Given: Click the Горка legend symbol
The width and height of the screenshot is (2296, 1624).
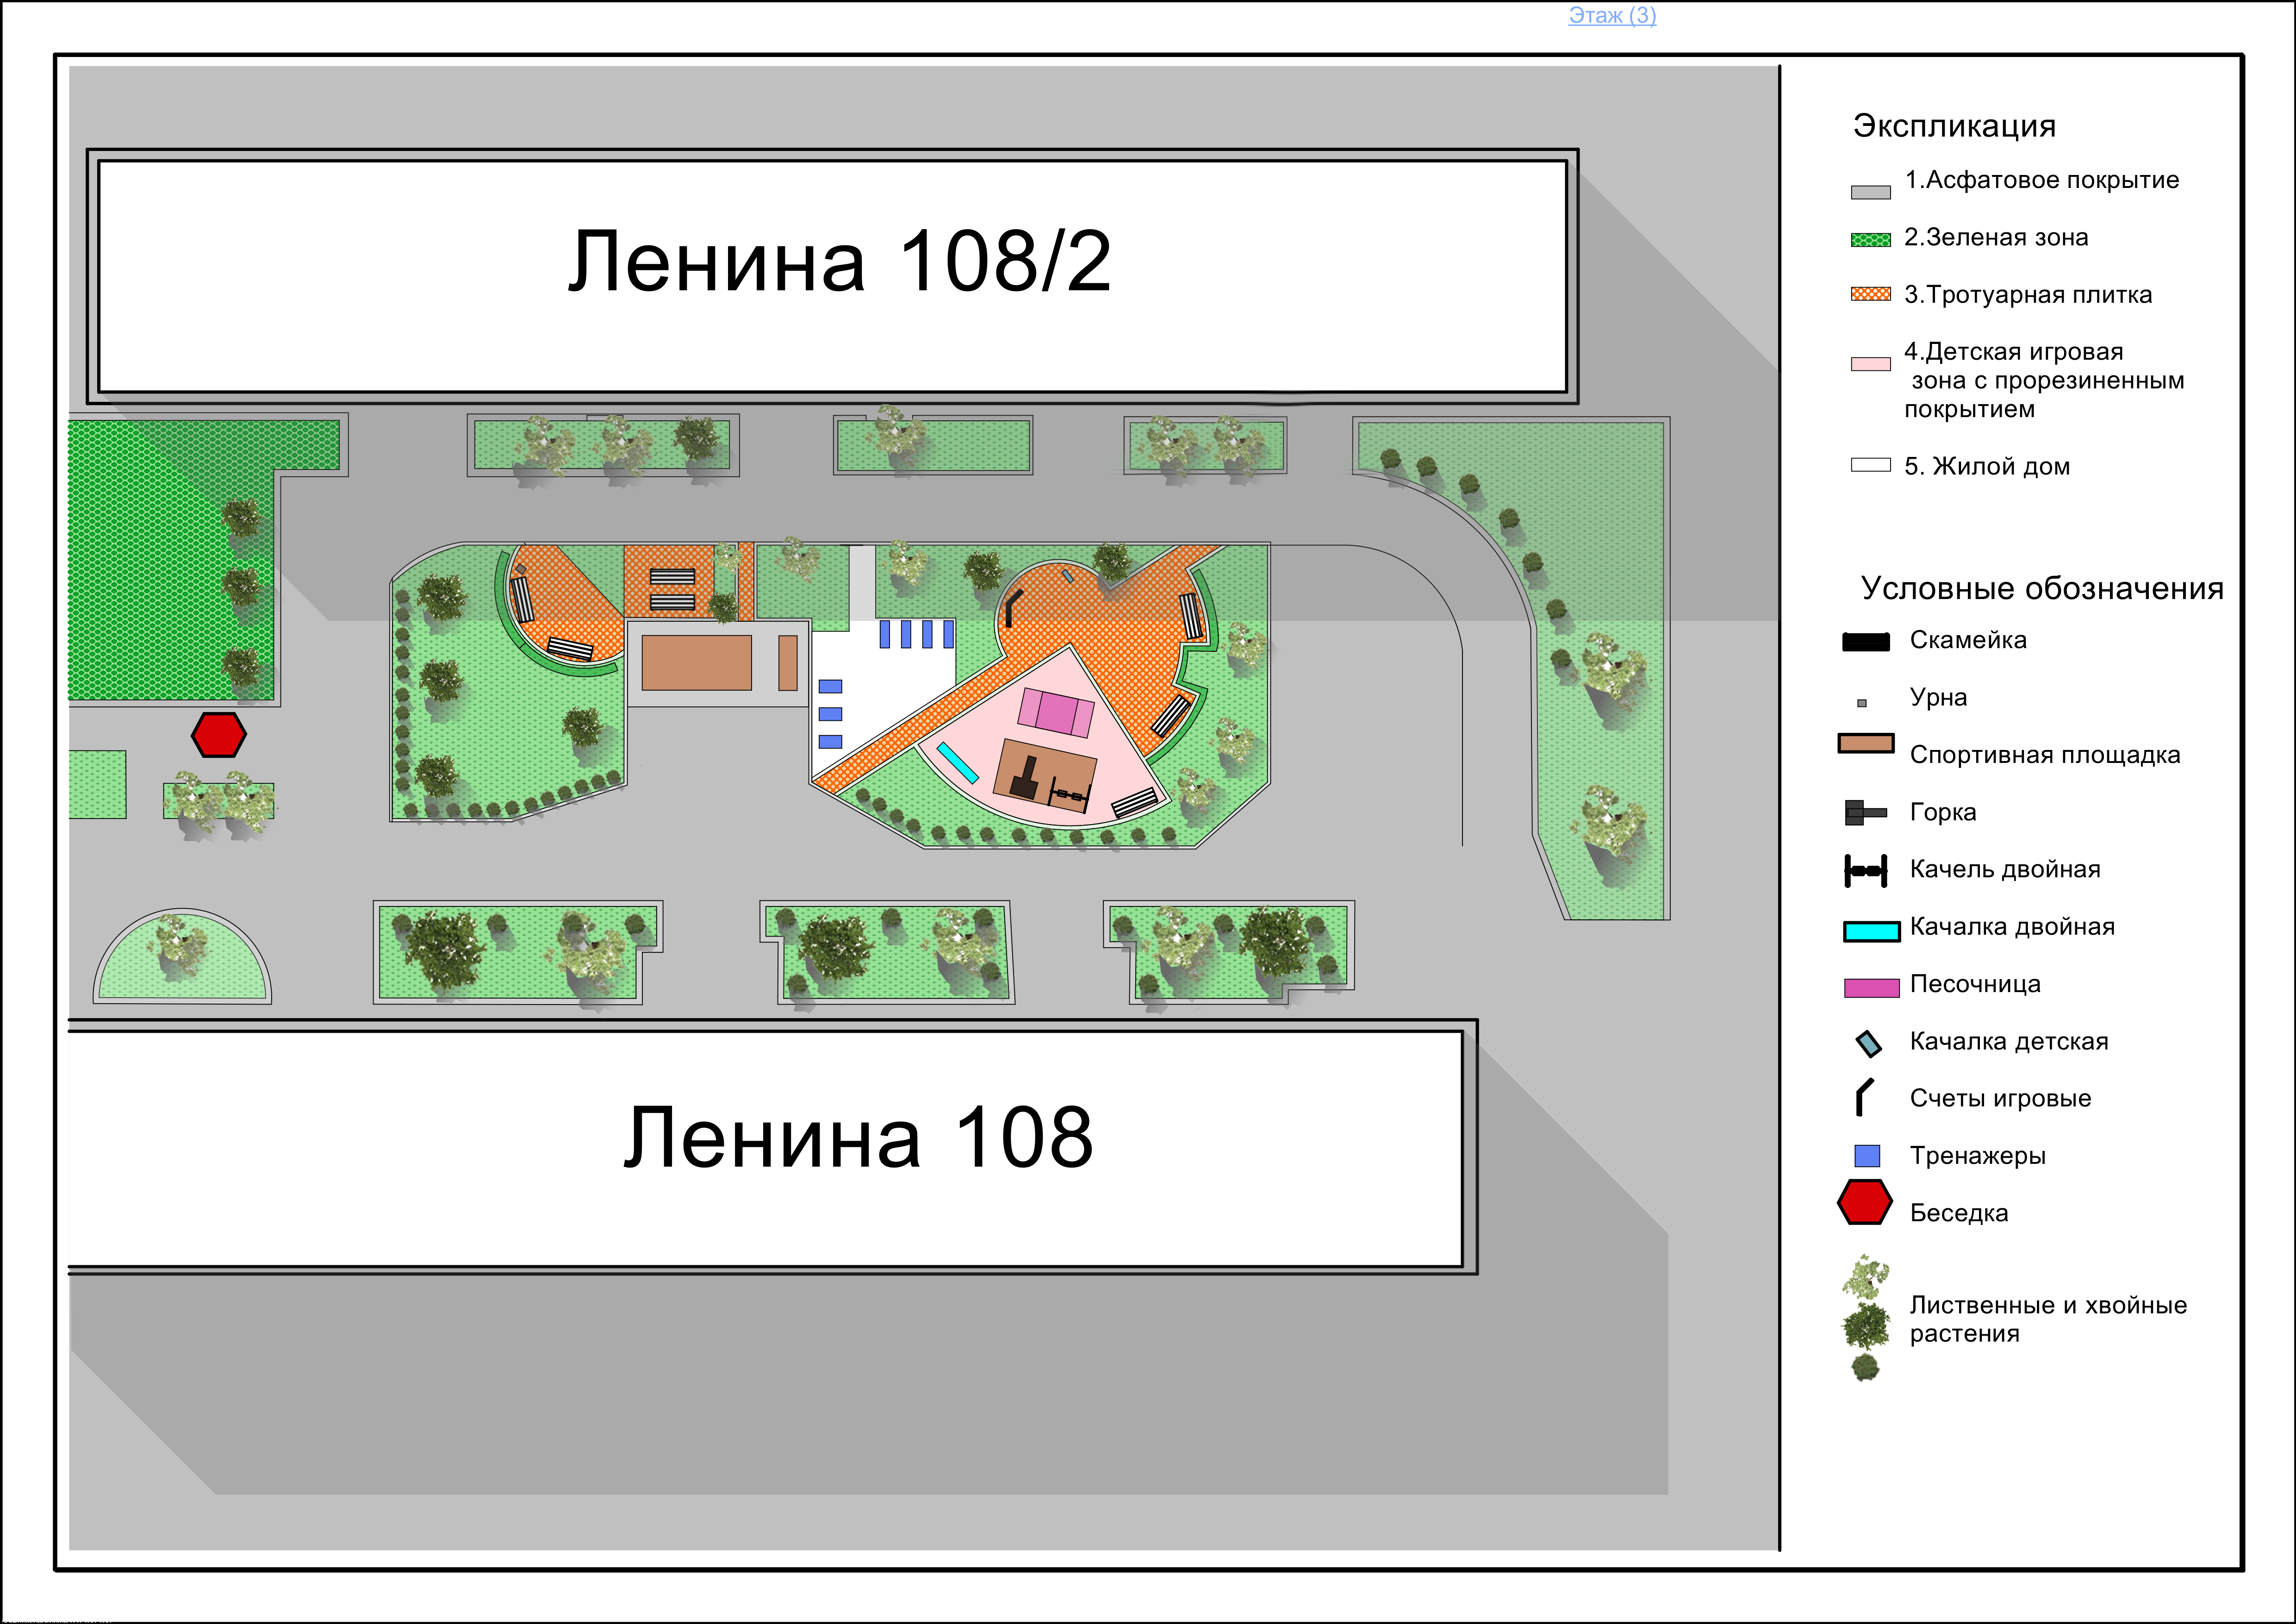Looking at the screenshot, I should click(x=1865, y=812).
